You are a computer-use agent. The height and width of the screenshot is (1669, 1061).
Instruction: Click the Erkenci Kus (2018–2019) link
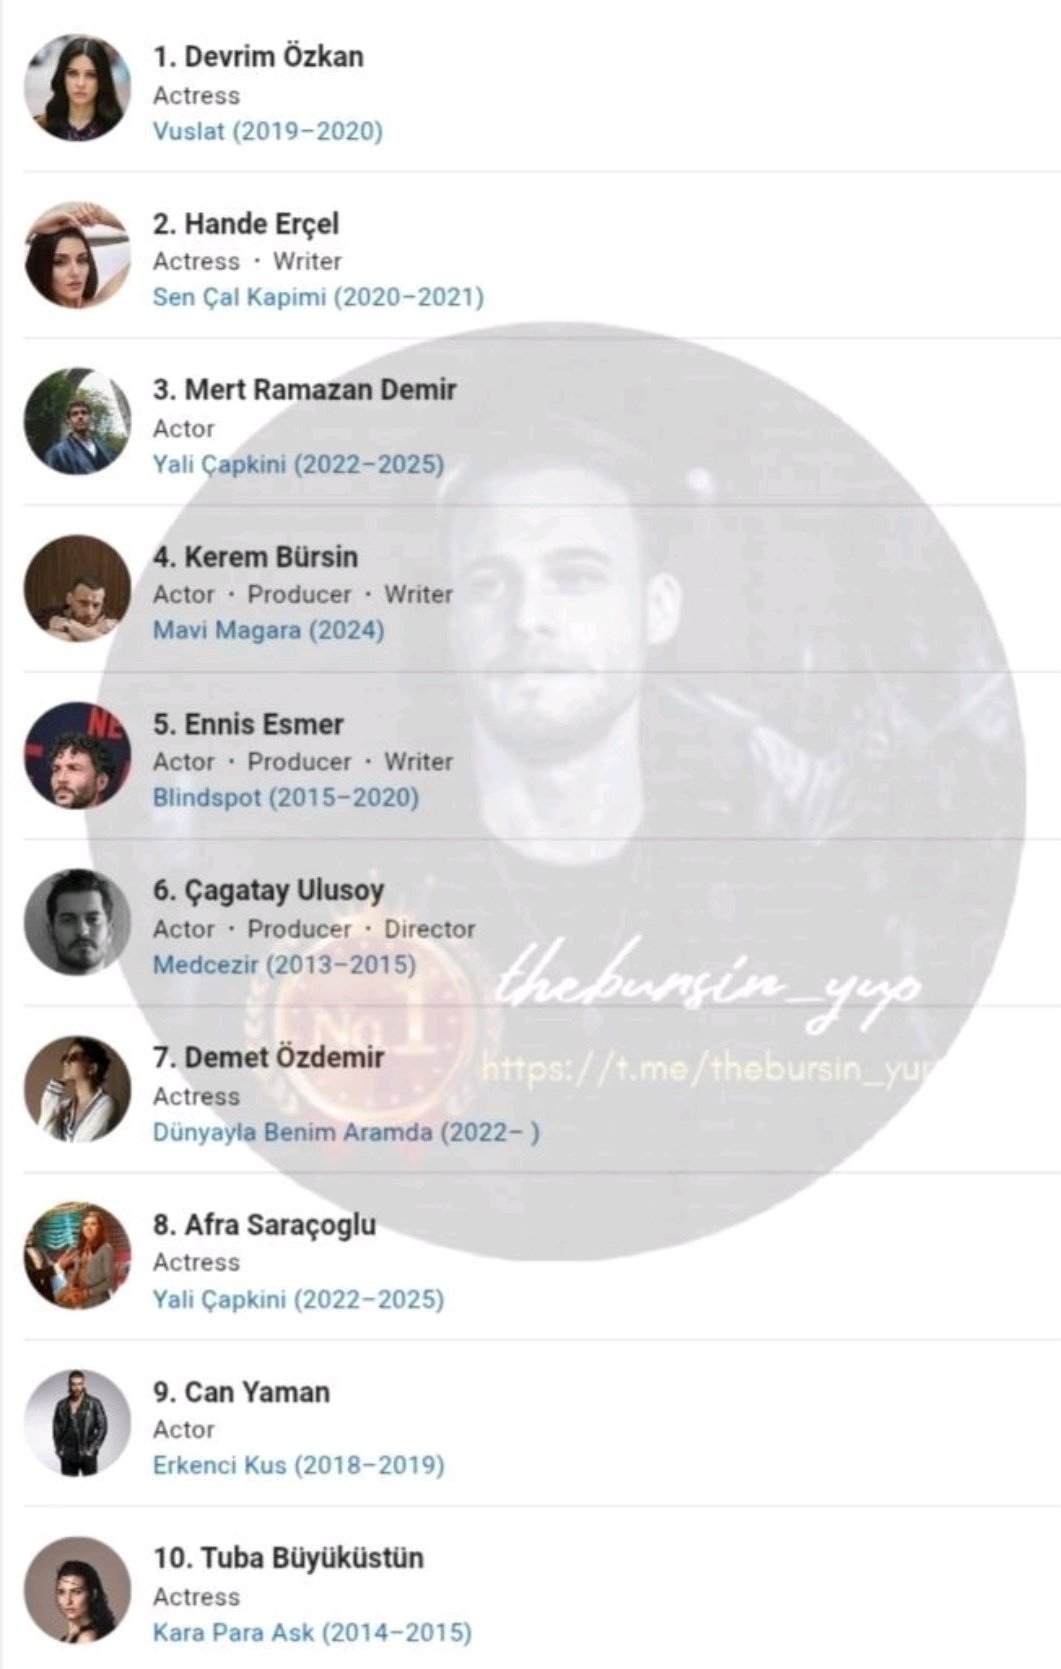pos(298,1466)
